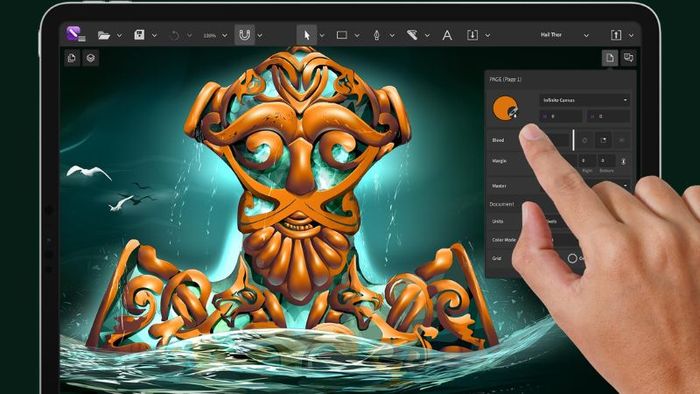
Task: Open the Infinite Canvas page size dropdown
Action: pos(584,100)
